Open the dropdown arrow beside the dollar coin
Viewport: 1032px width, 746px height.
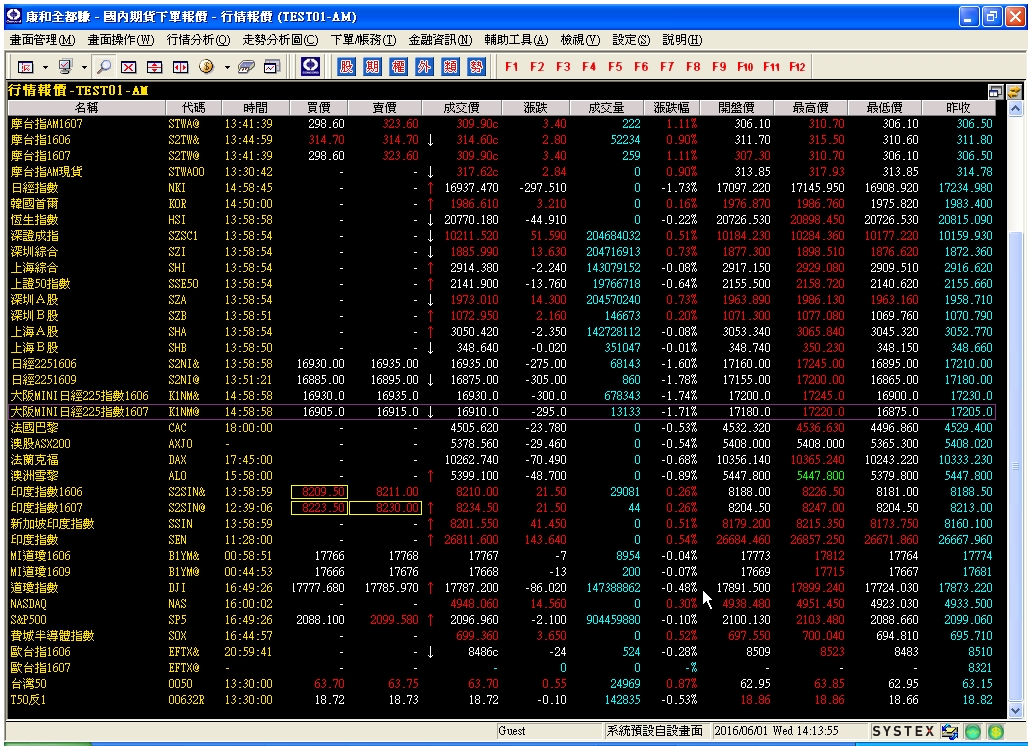(227, 67)
